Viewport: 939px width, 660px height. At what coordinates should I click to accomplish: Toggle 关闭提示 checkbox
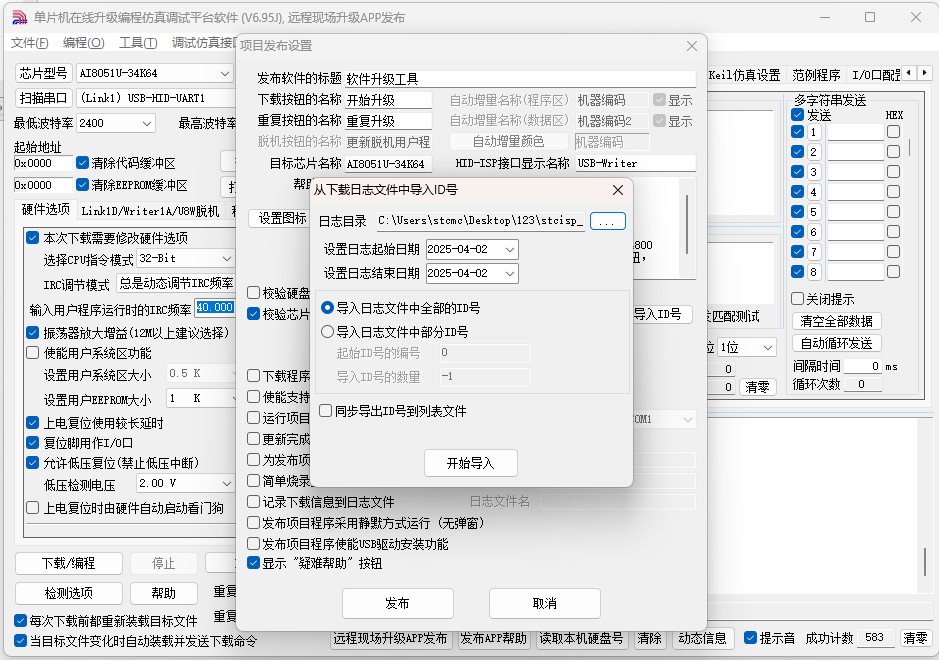(x=823, y=299)
